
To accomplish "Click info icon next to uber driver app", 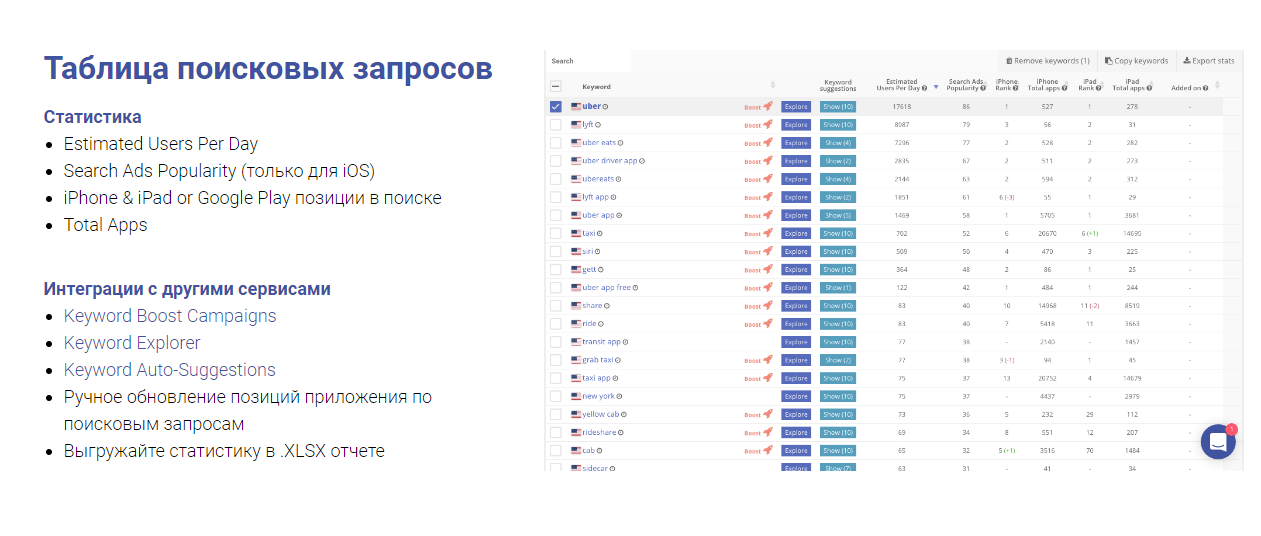I will pos(642,161).
